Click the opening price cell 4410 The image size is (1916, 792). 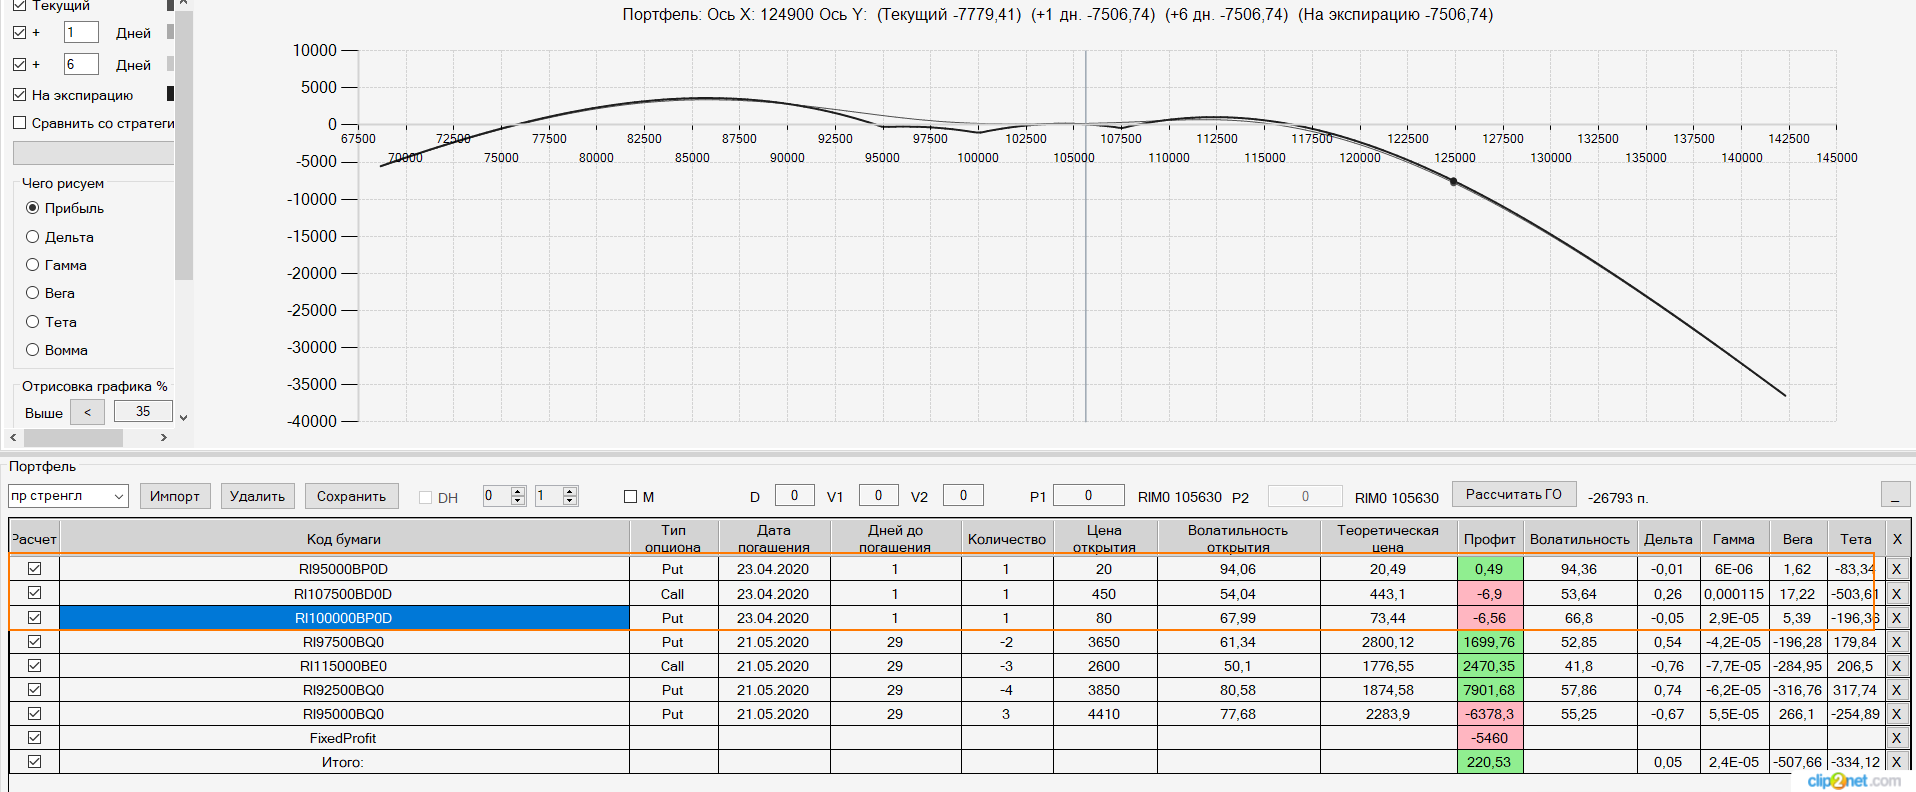[1105, 714]
